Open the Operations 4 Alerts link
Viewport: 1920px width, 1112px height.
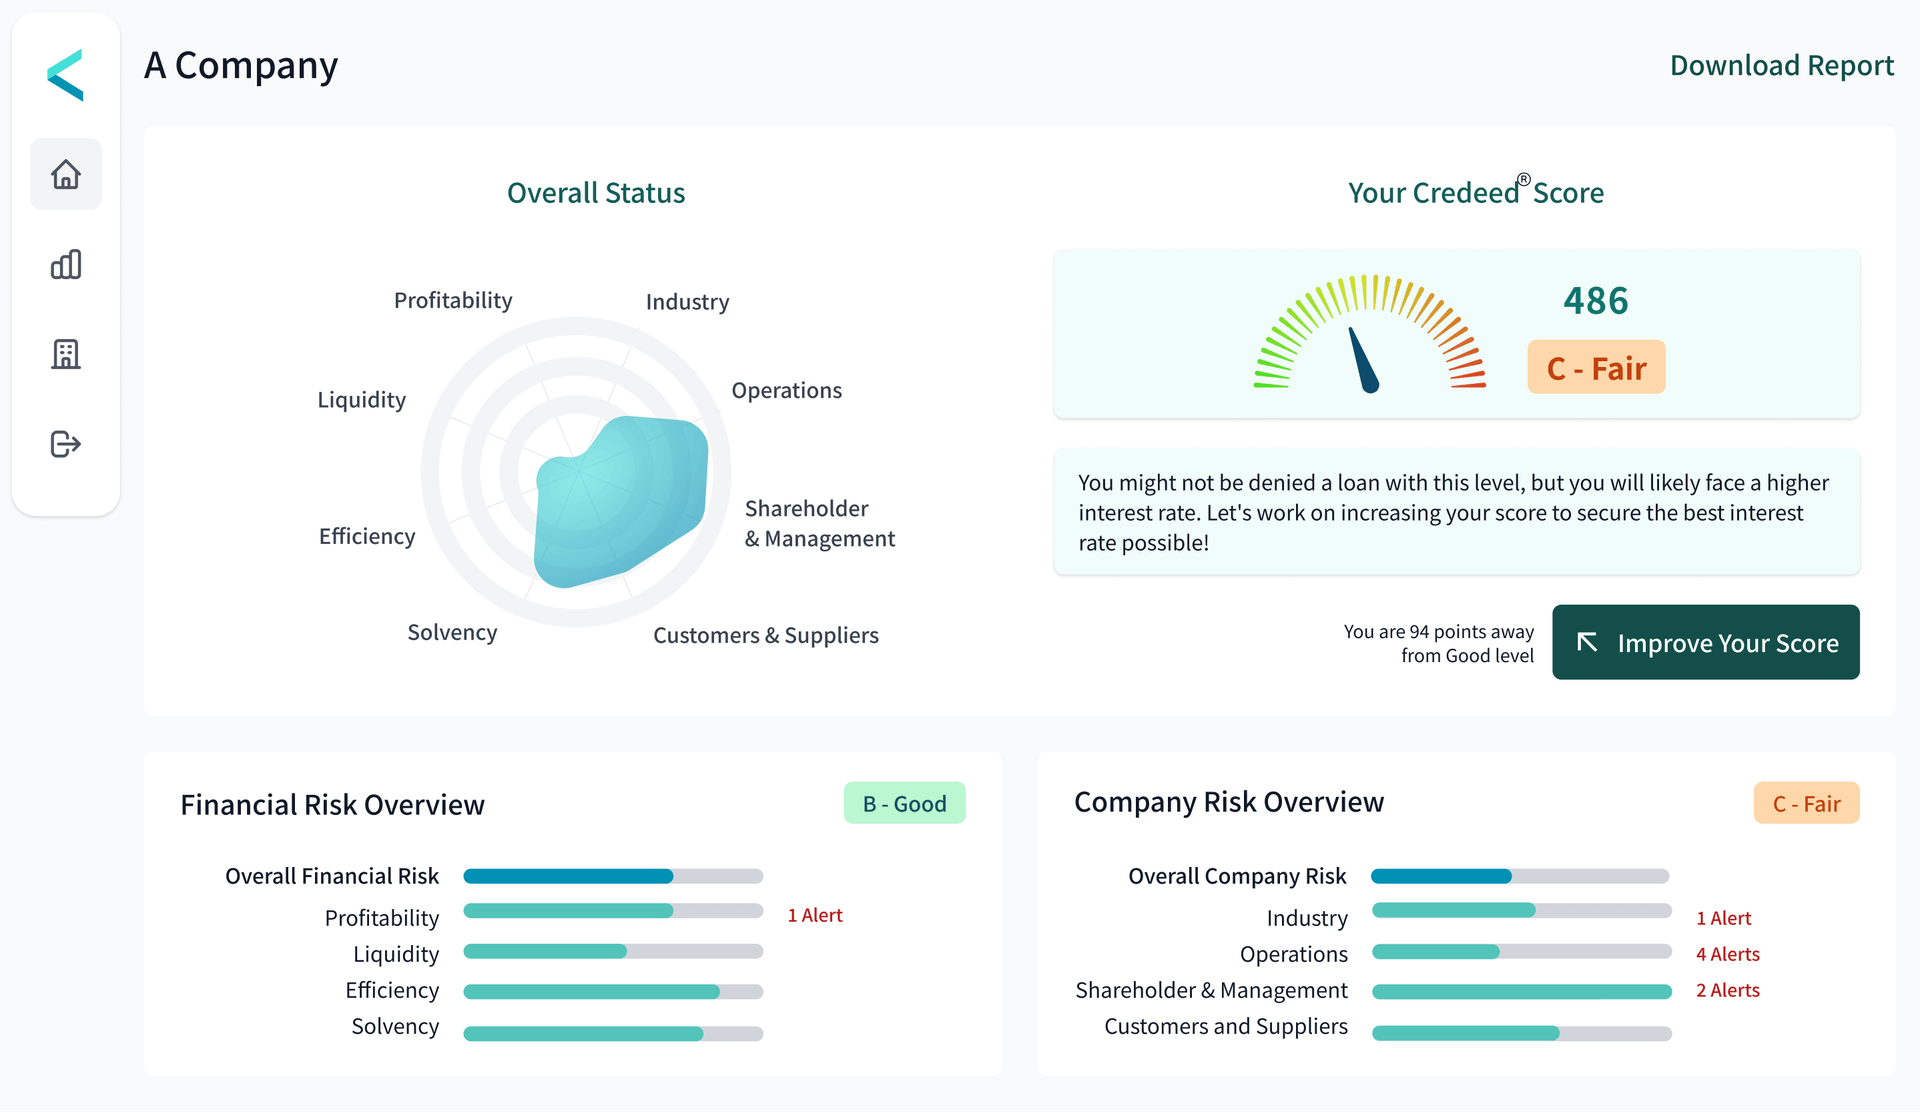[x=1727, y=954]
